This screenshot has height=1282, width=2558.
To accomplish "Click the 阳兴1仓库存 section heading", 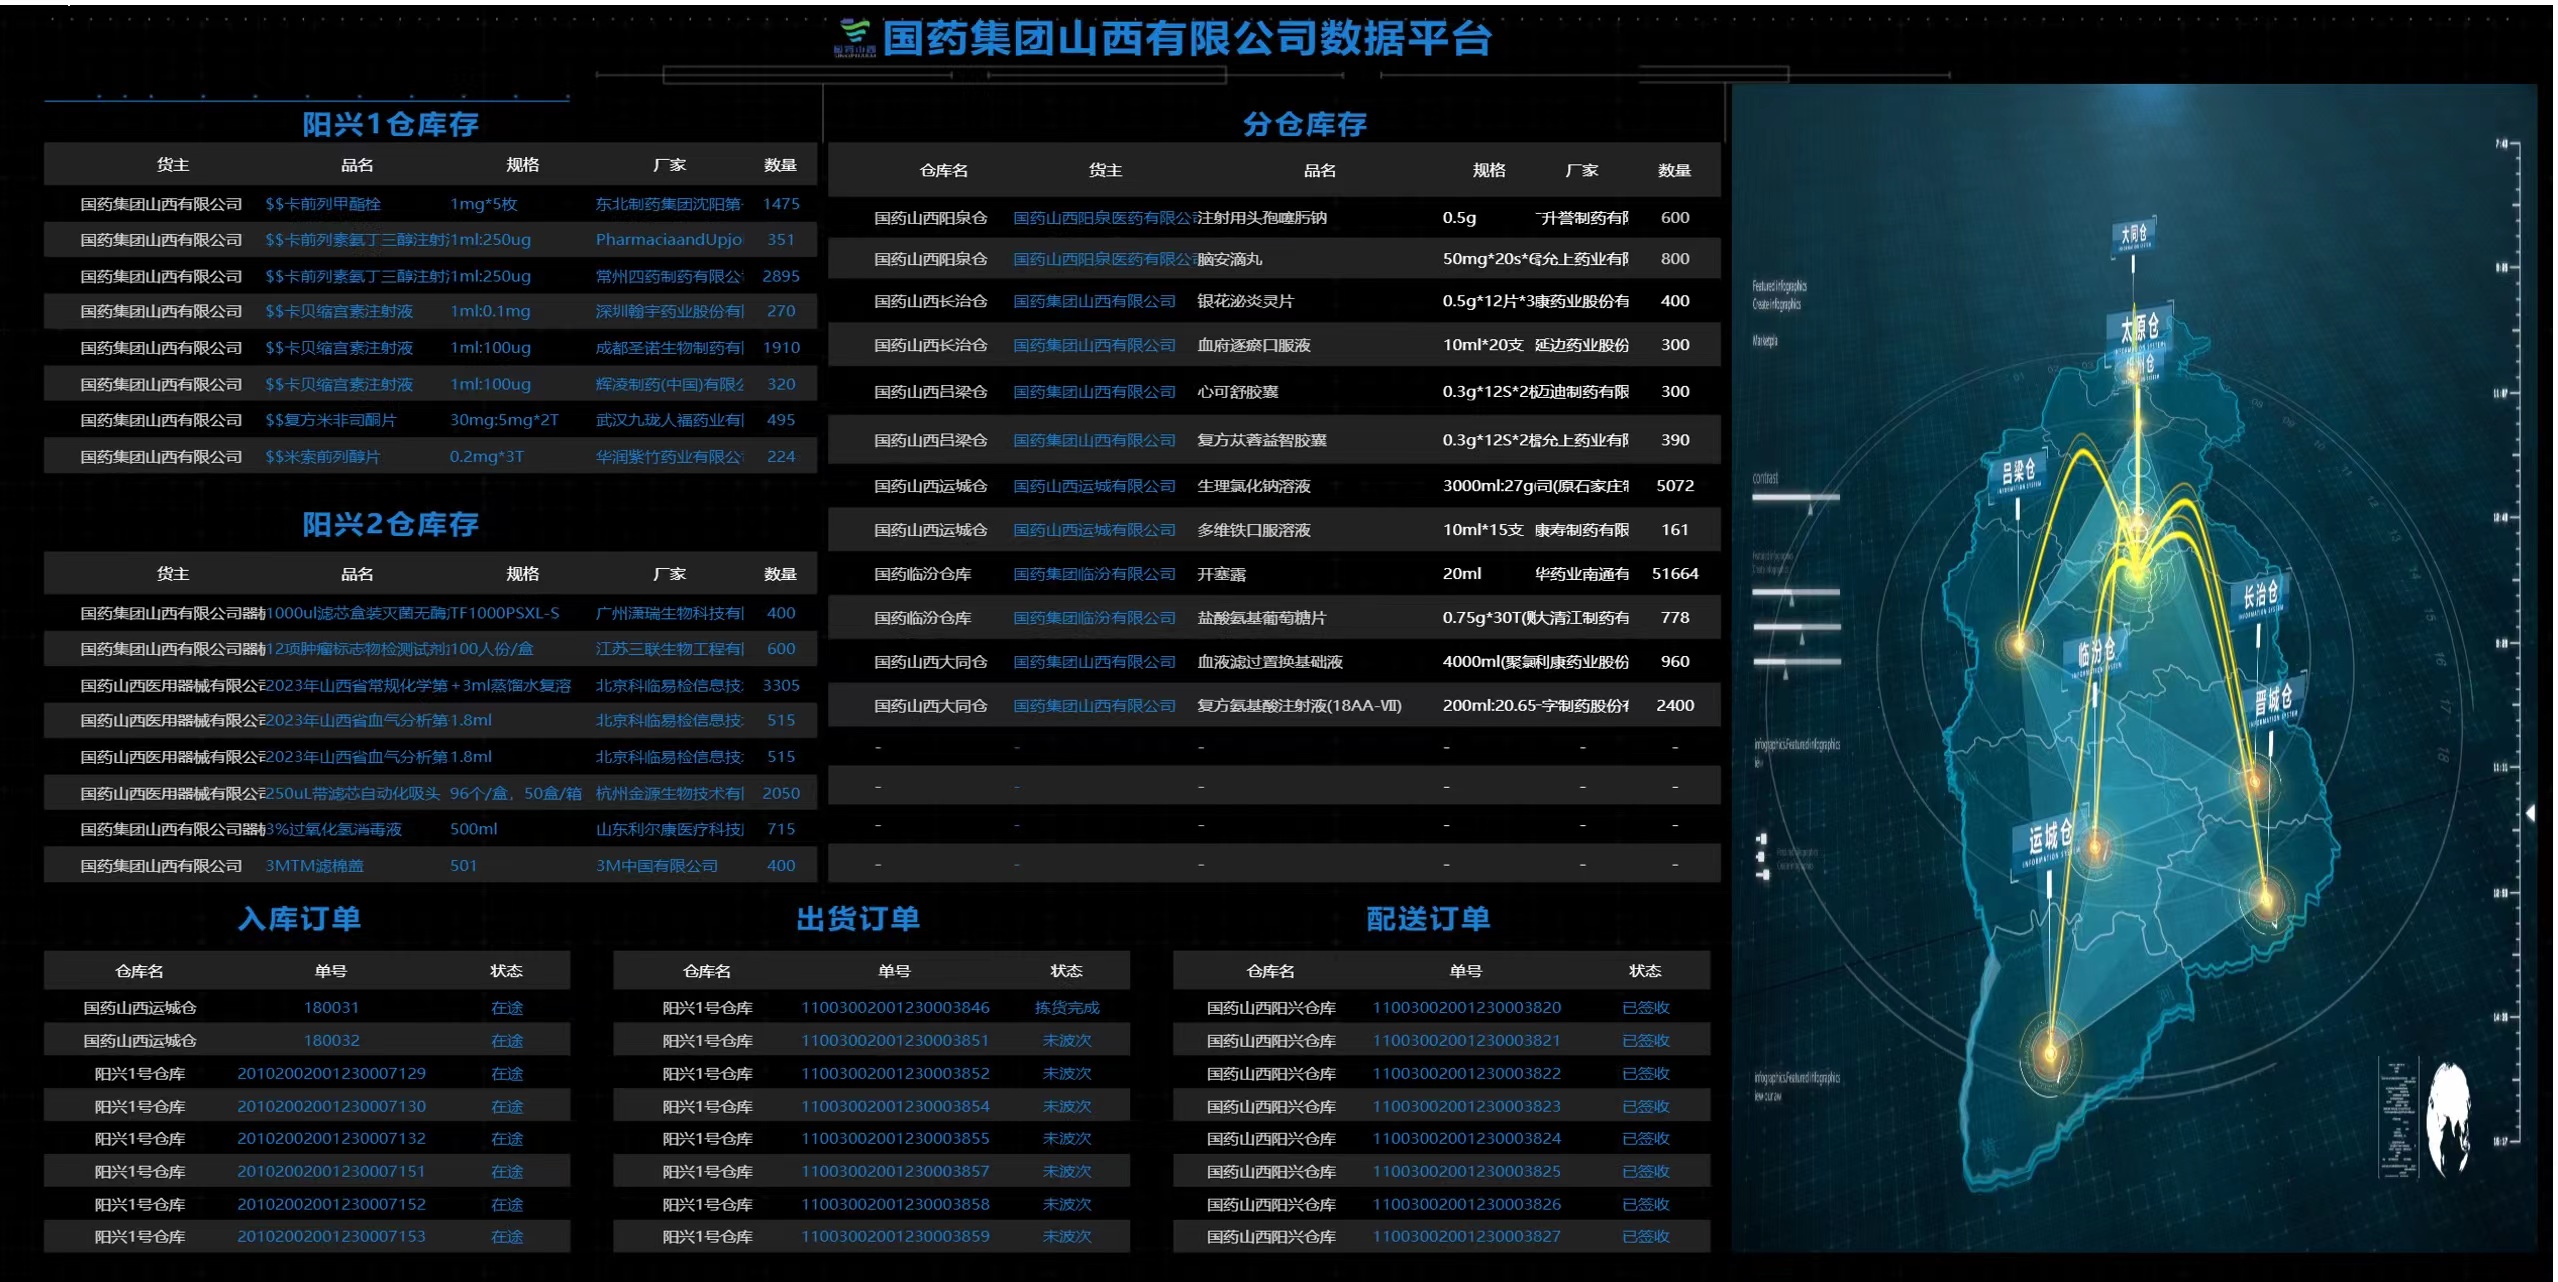I will point(390,124).
